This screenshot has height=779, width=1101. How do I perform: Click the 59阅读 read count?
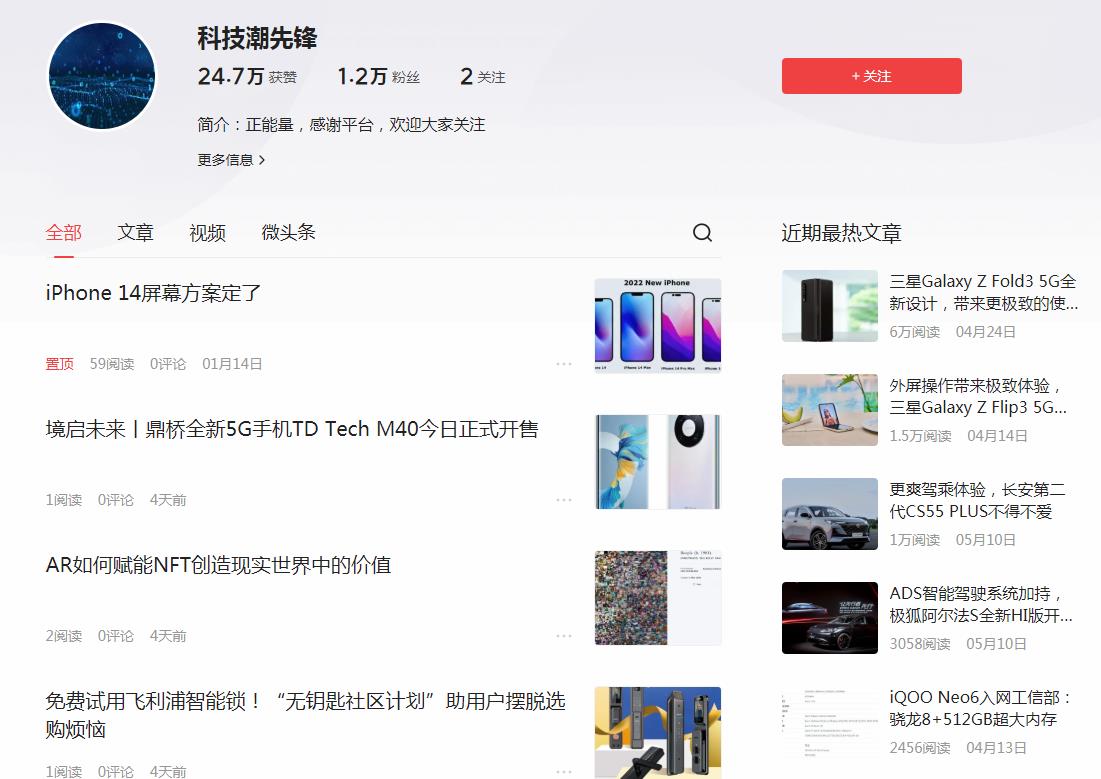[112, 364]
